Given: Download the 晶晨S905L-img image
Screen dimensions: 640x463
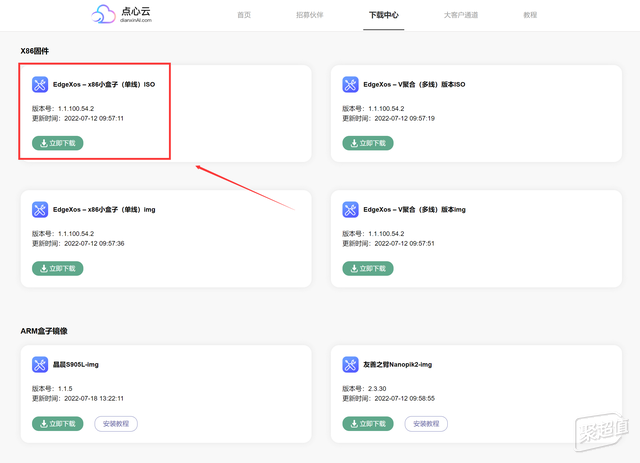Looking at the screenshot, I should 58,424.
